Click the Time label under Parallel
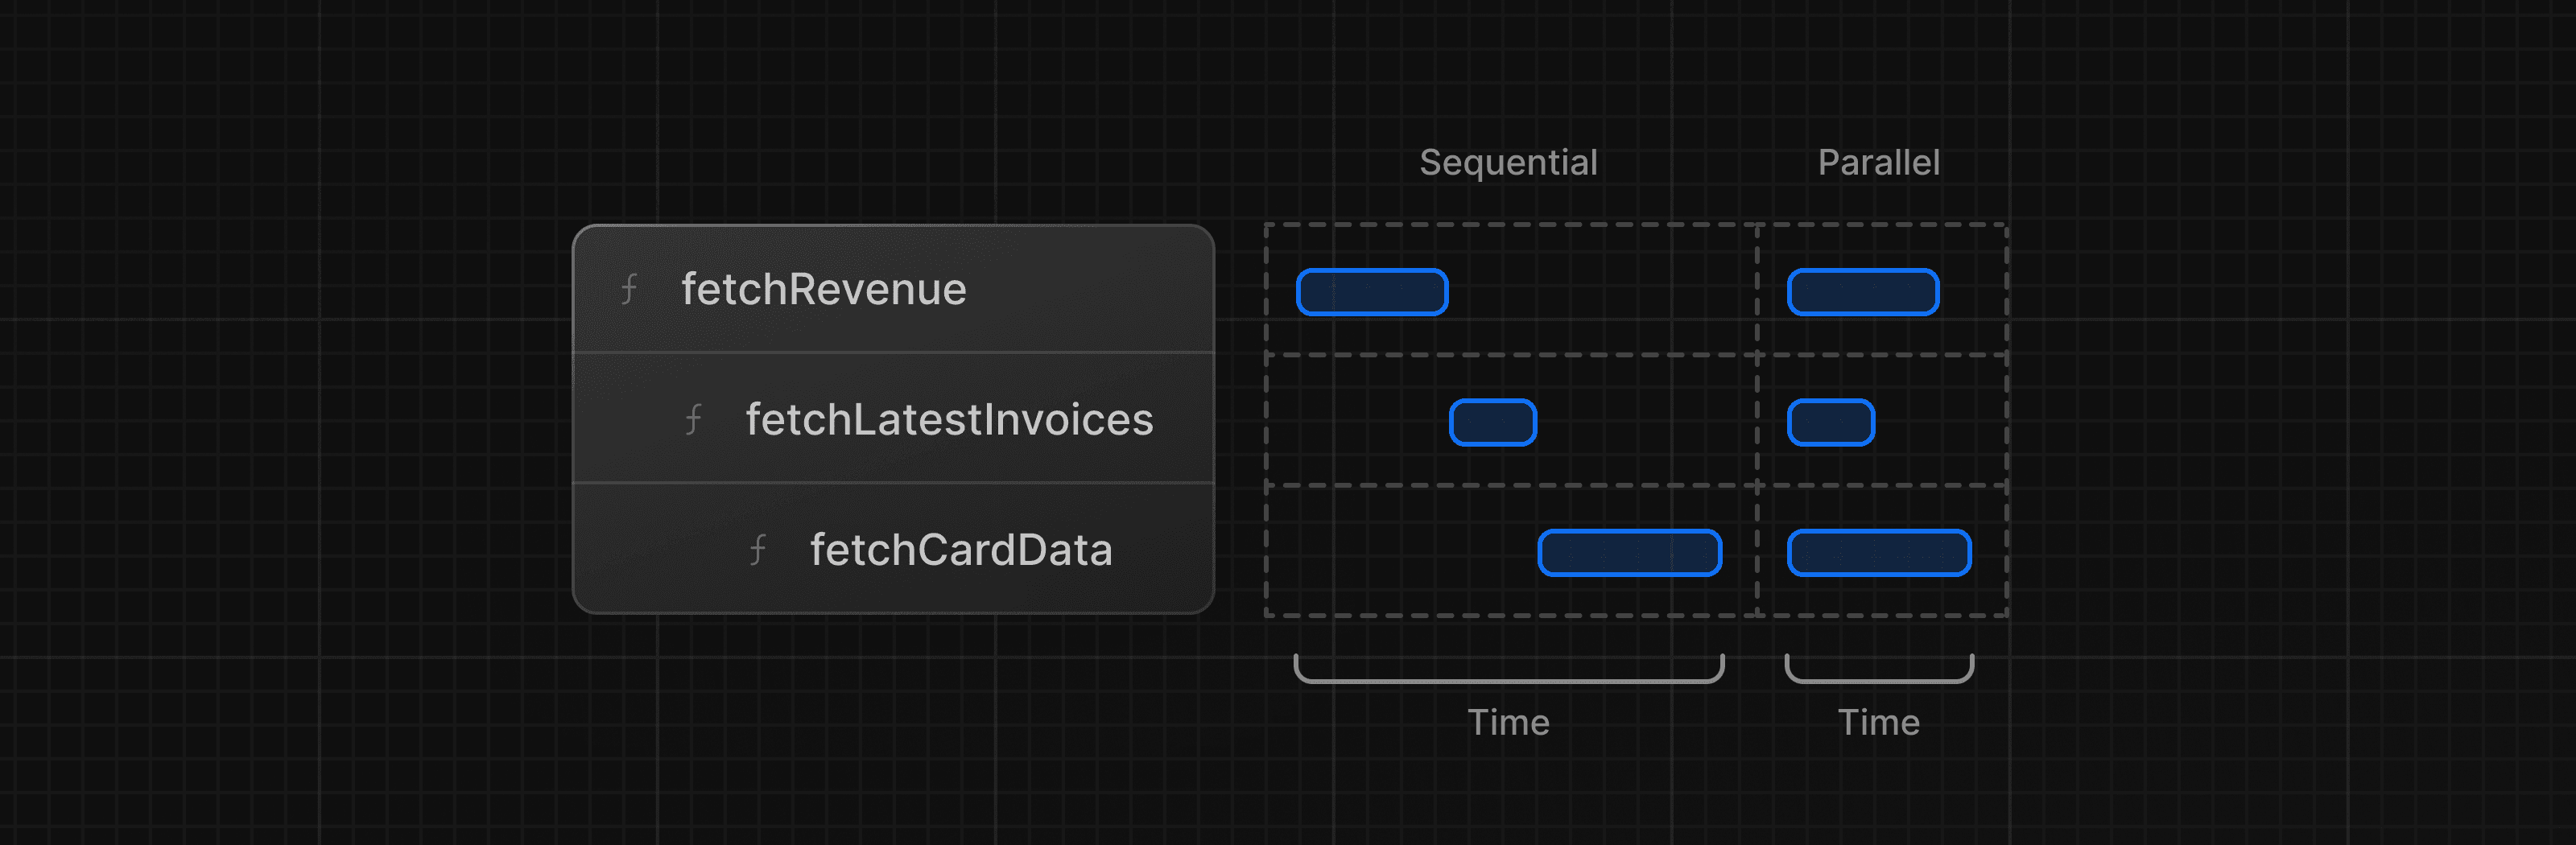 (1880, 722)
